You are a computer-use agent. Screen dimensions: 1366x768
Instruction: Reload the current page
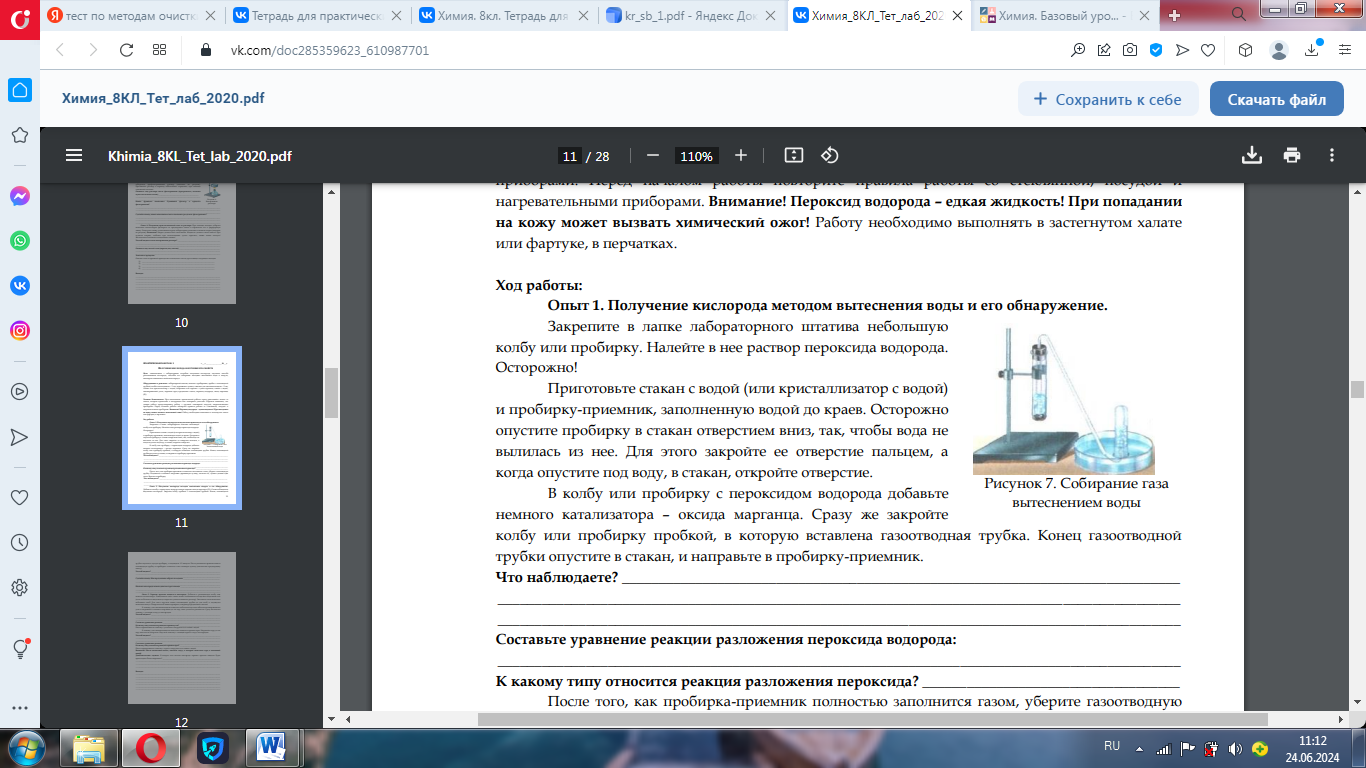(x=126, y=50)
